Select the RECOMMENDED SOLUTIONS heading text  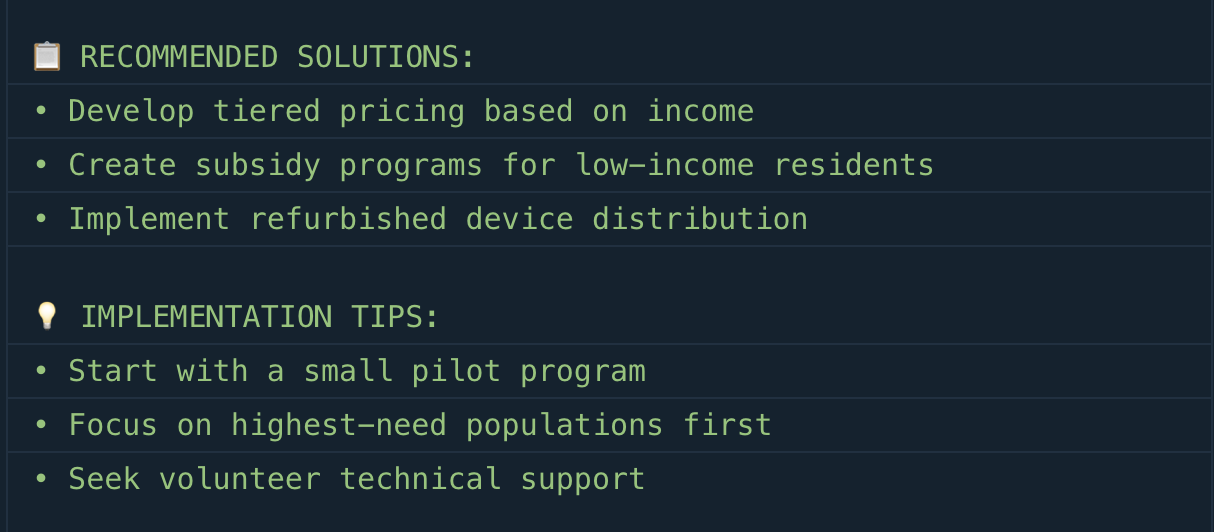click(278, 57)
